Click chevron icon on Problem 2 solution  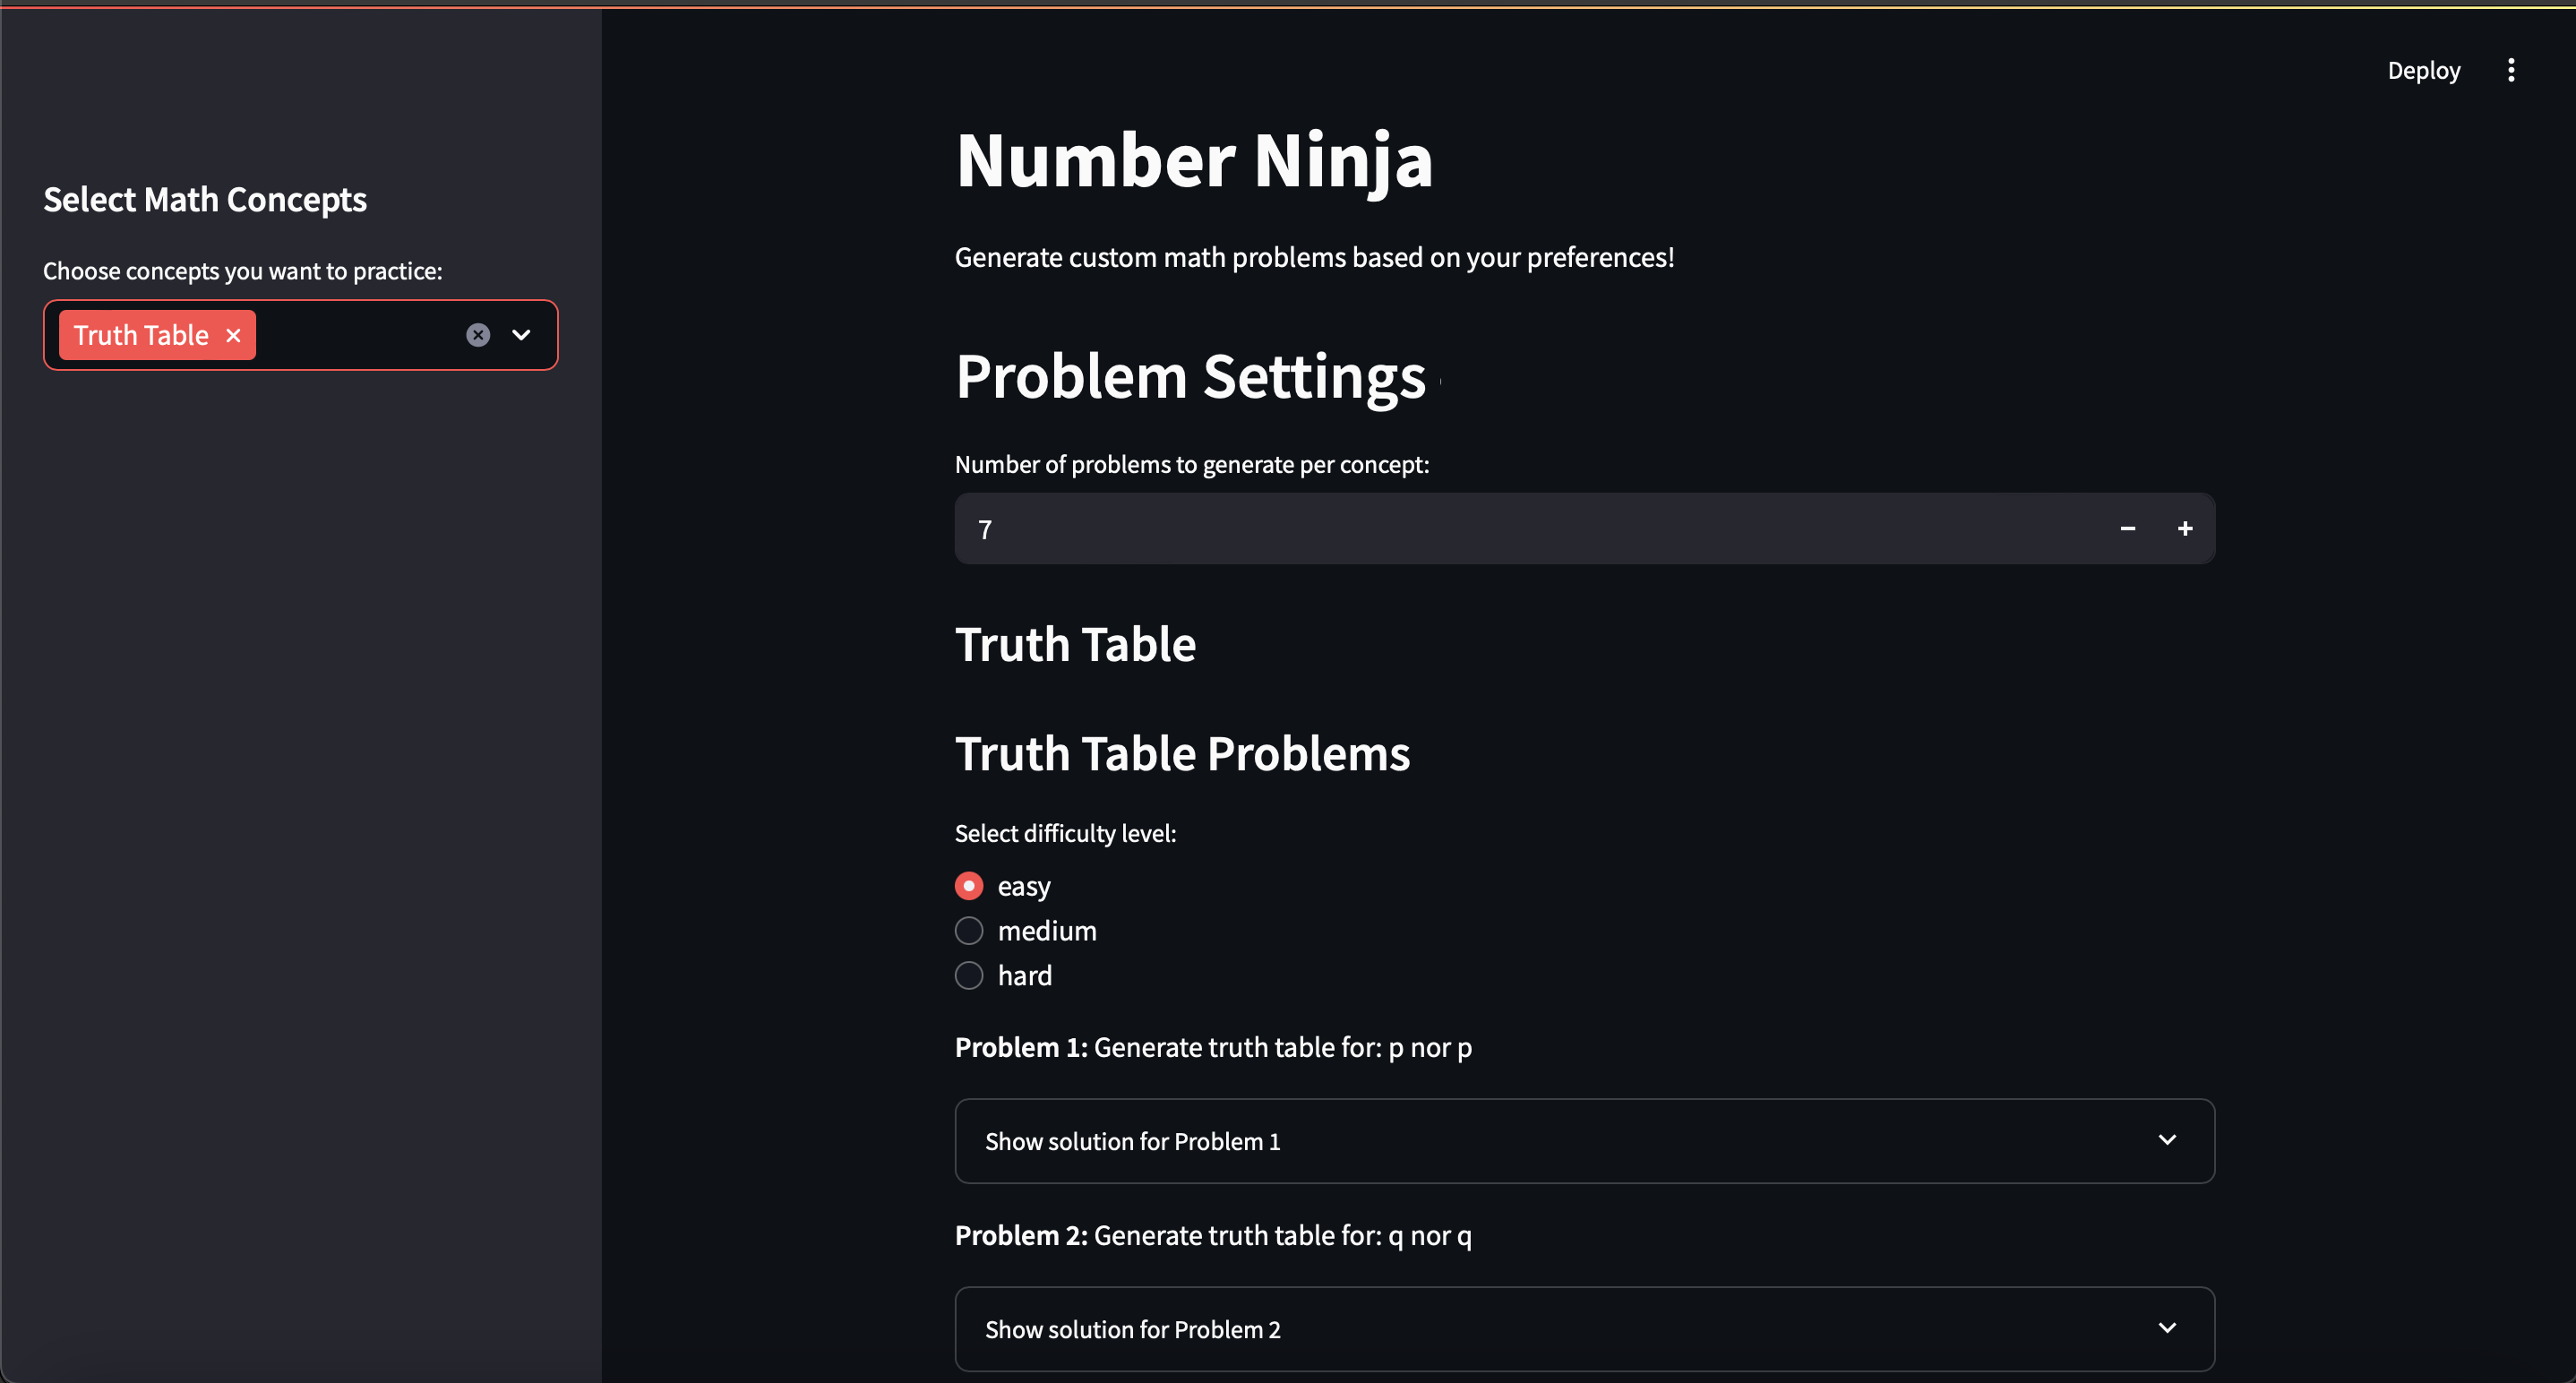[x=2167, y=1328]
